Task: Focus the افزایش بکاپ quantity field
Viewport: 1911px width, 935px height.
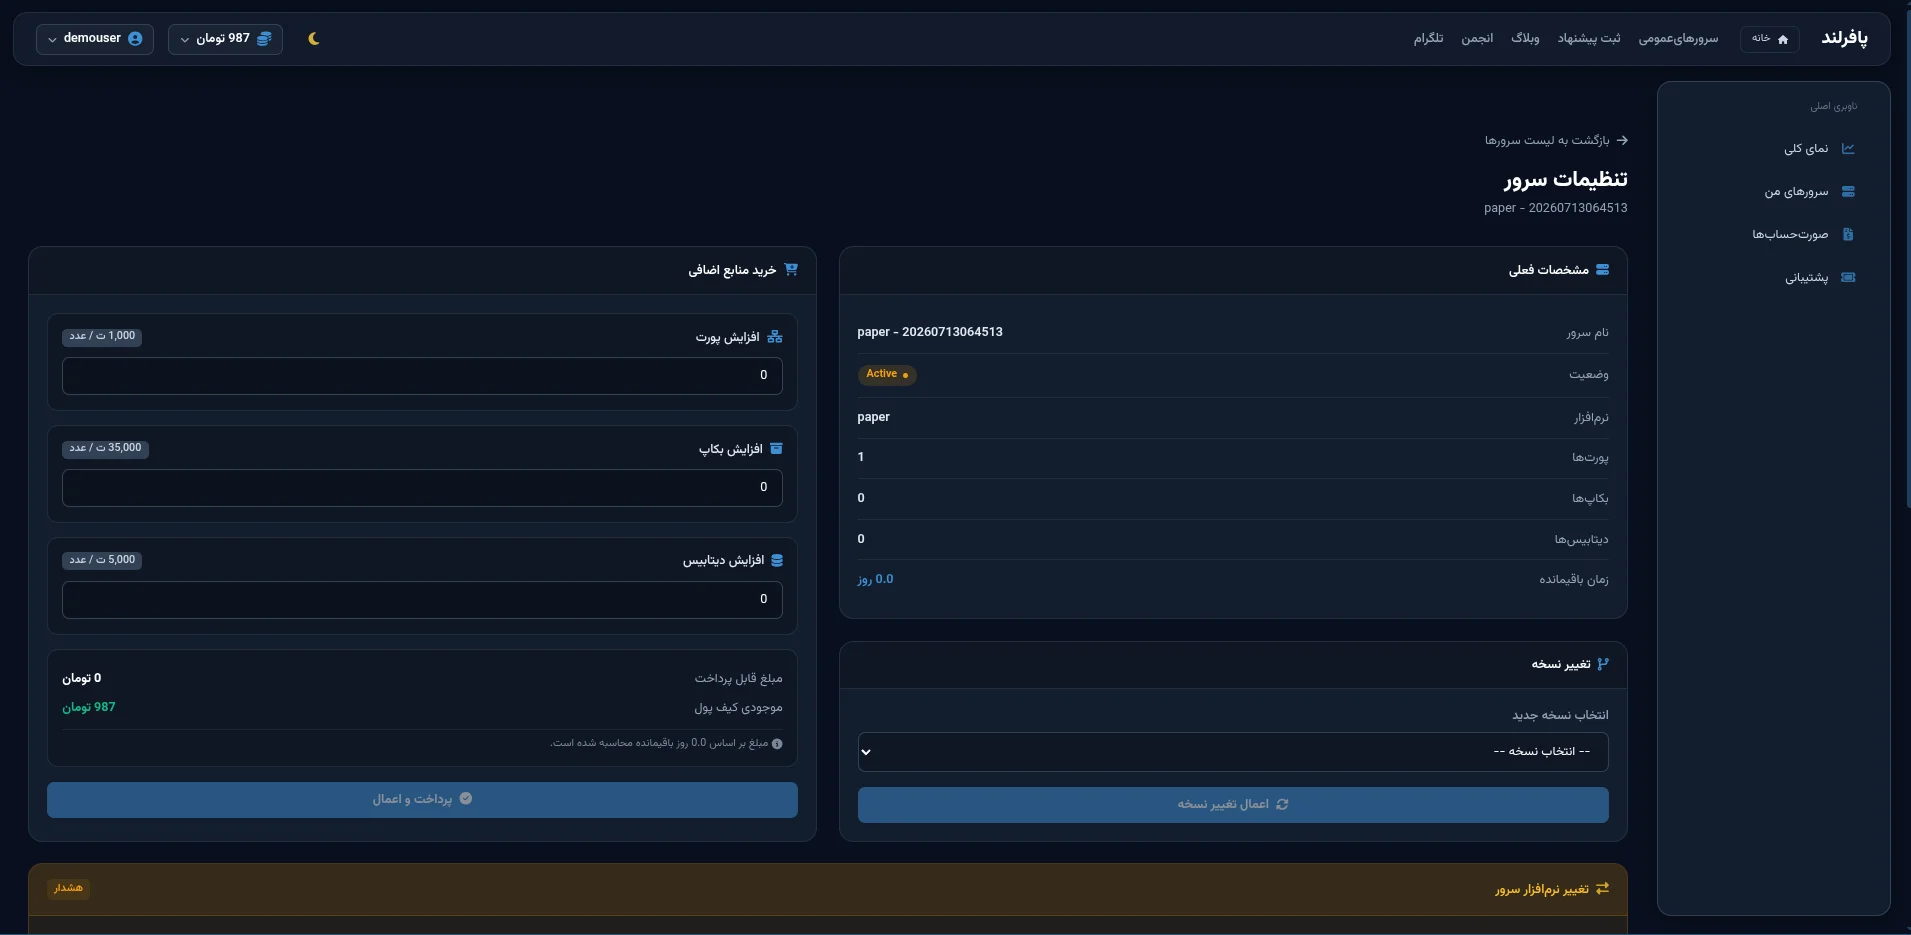Action: click(x=422, y=488)
